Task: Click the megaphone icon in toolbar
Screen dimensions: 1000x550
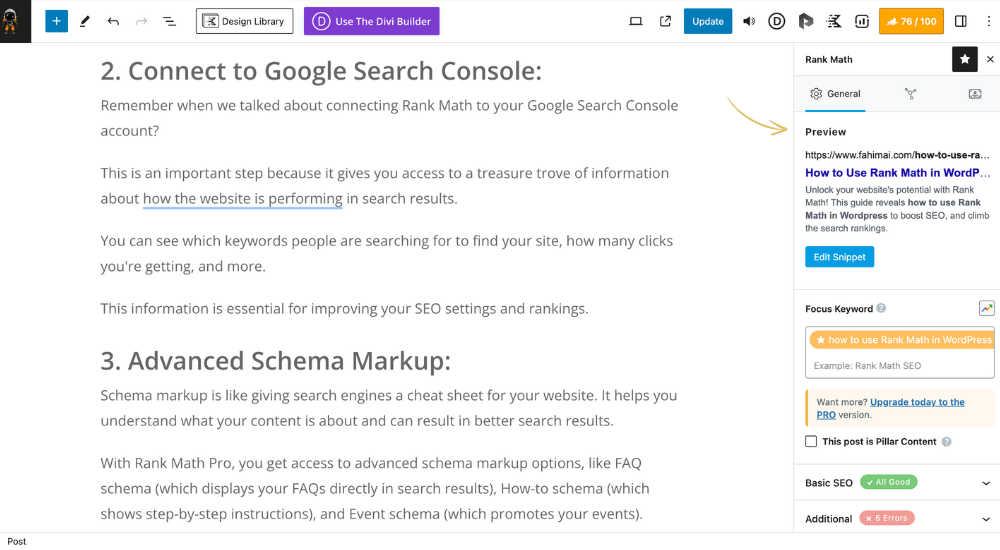Action: coord(749,21)
